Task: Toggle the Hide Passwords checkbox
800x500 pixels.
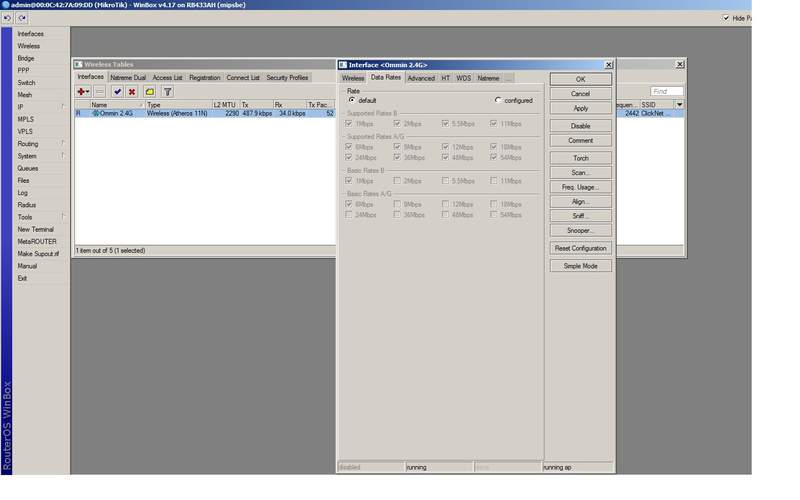Action: coord(726,18)
